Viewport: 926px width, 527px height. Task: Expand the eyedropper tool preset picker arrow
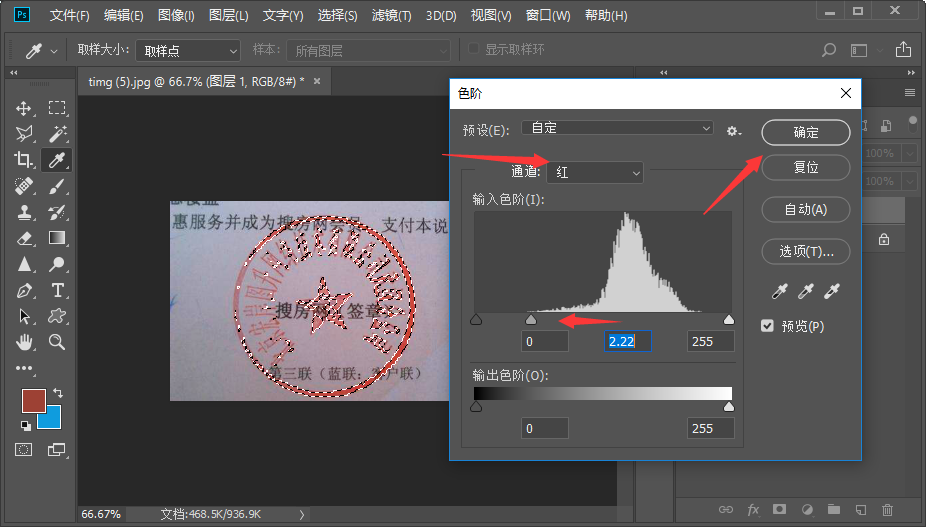[54, 51]
